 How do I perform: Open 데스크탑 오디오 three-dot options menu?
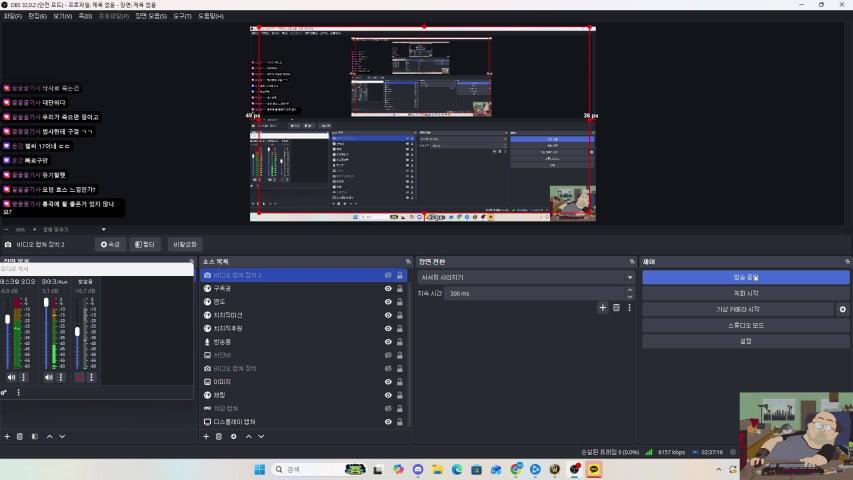24,377
